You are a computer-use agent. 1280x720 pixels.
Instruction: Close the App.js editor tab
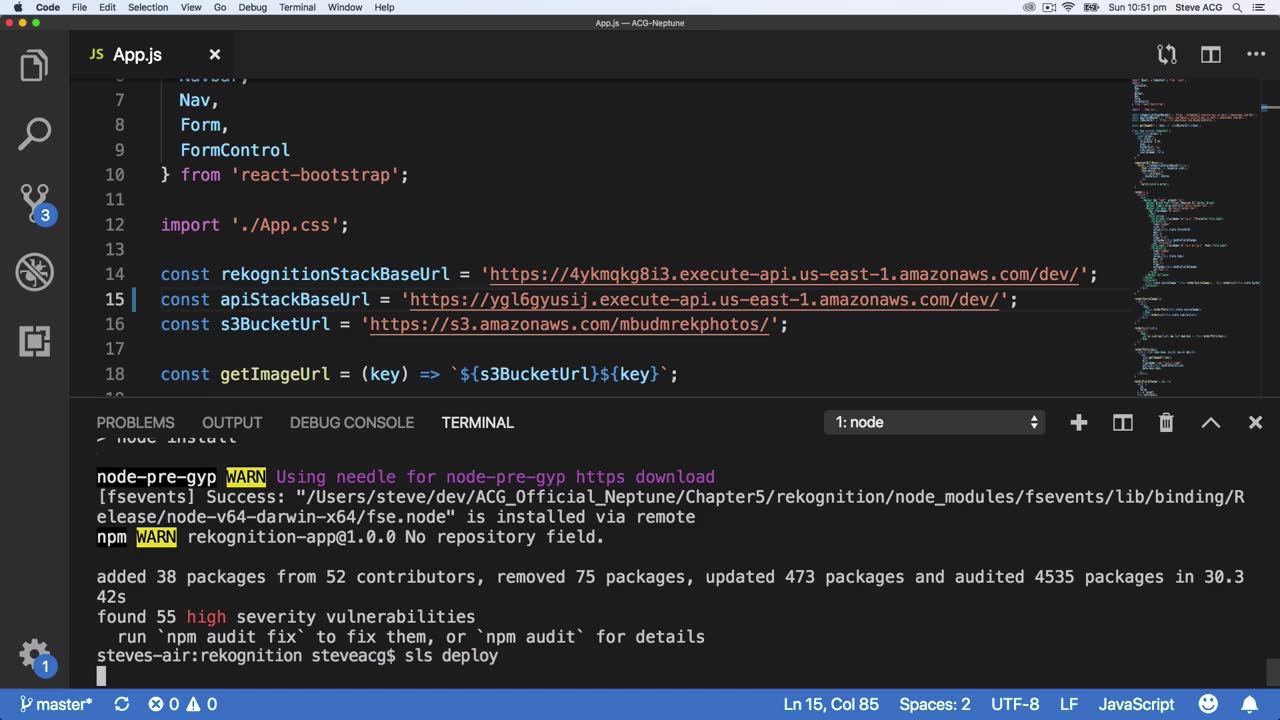pos(215,55)
